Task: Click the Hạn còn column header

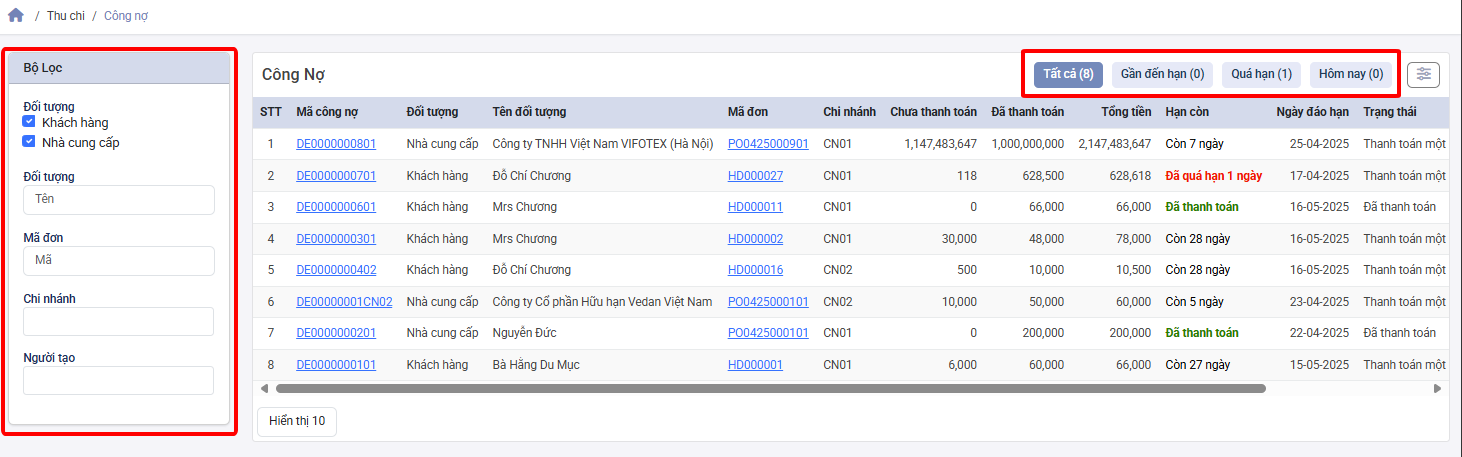Action: 1187,112
